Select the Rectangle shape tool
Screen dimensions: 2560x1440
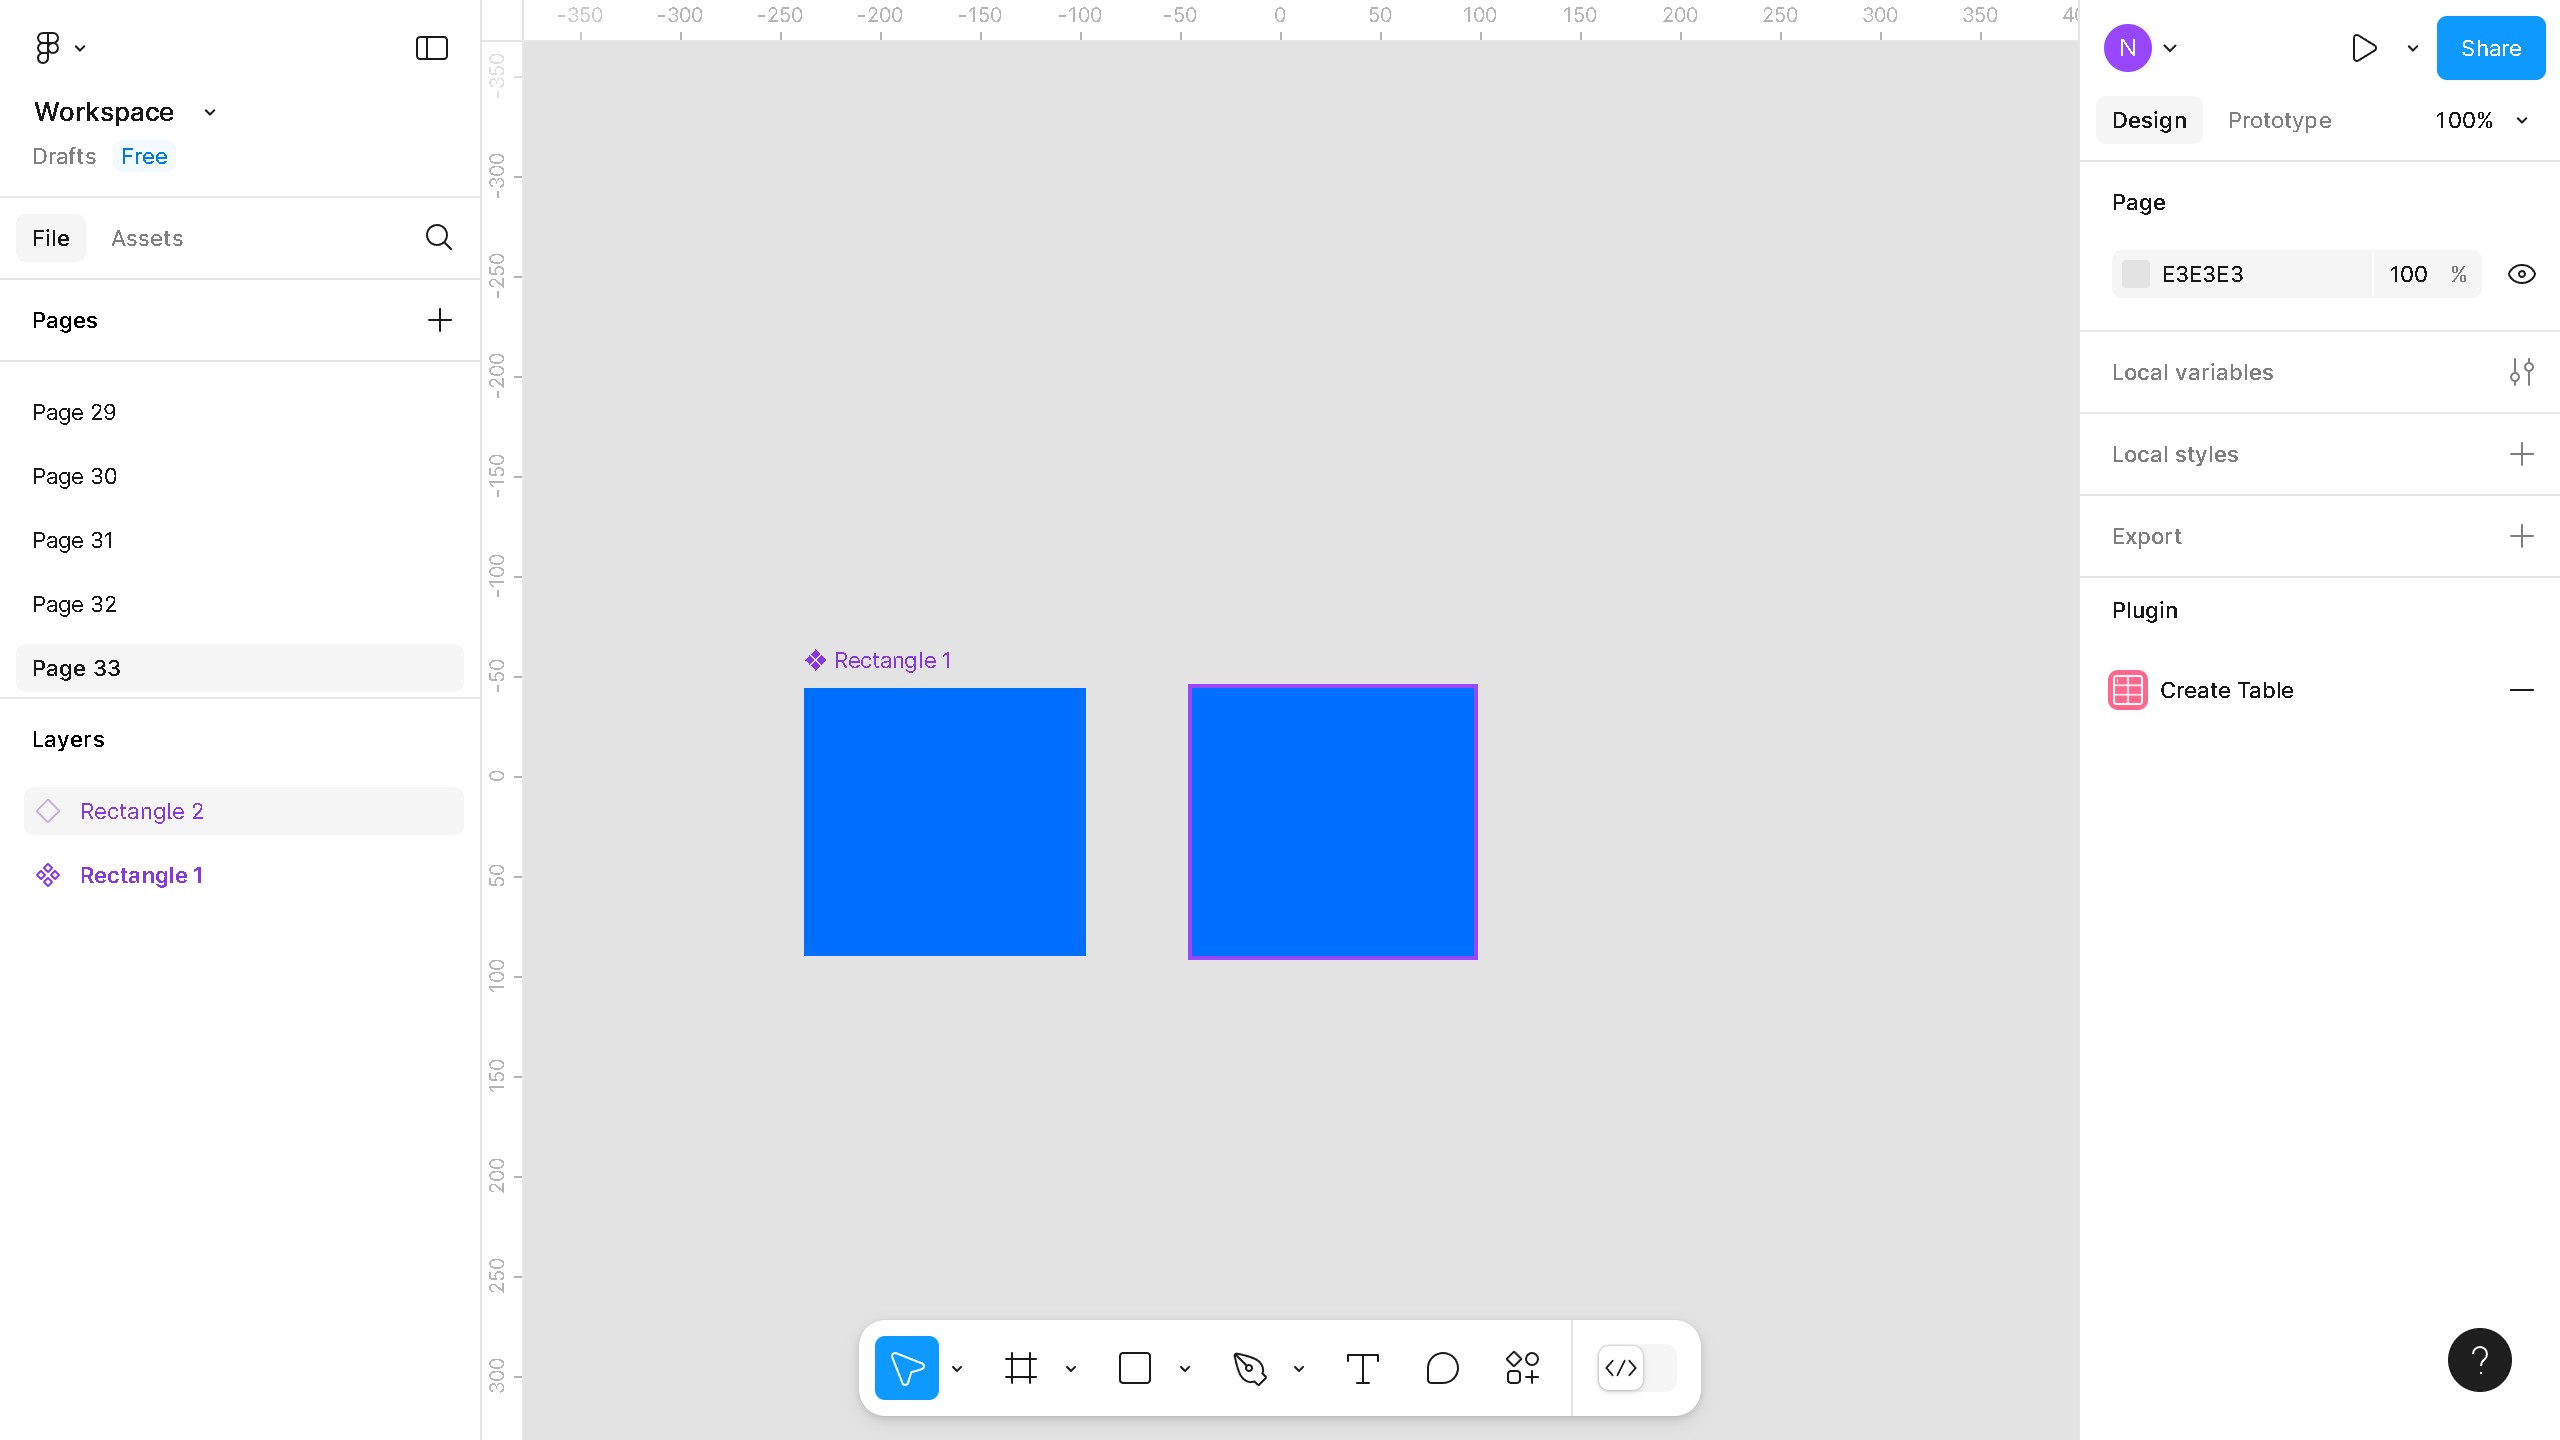1136,1367
